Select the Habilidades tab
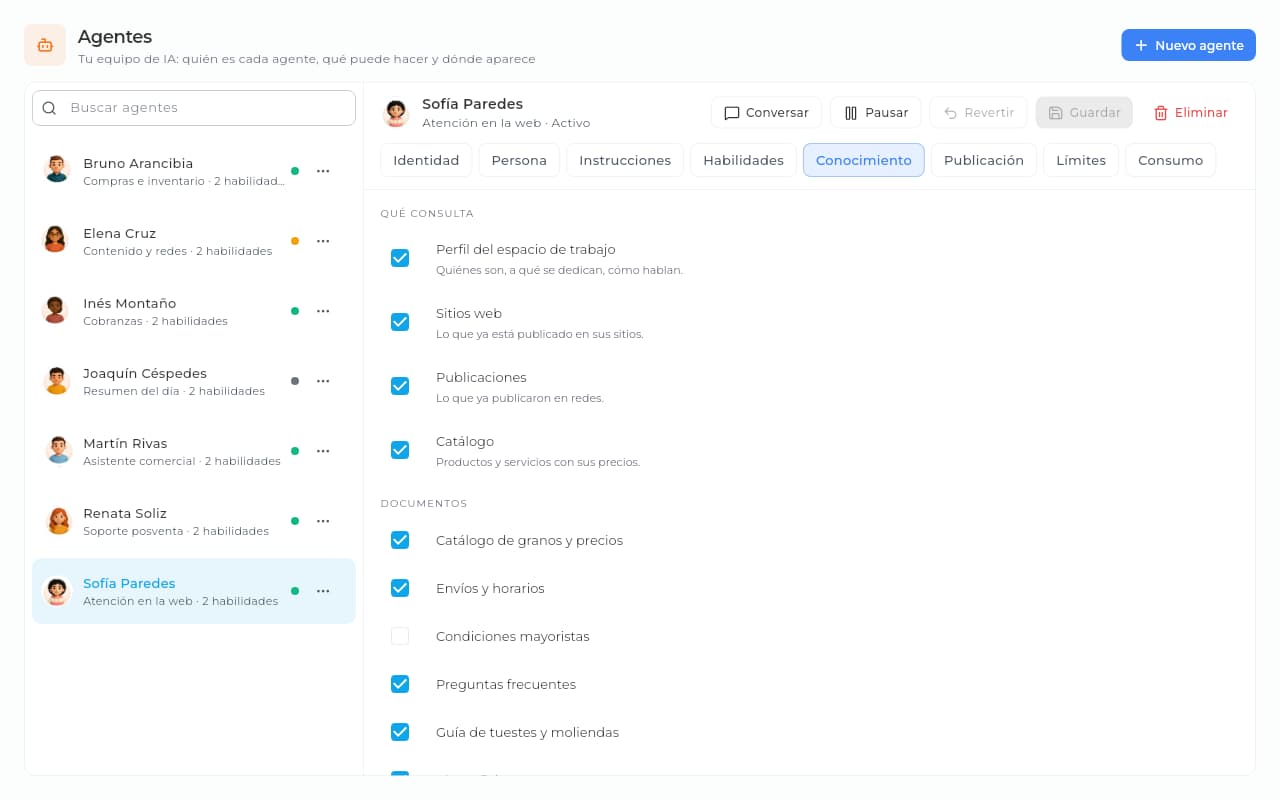Image resolution: width=1280 pixels, height=800 pixels. pyautogui.click(x=743, y=160)
